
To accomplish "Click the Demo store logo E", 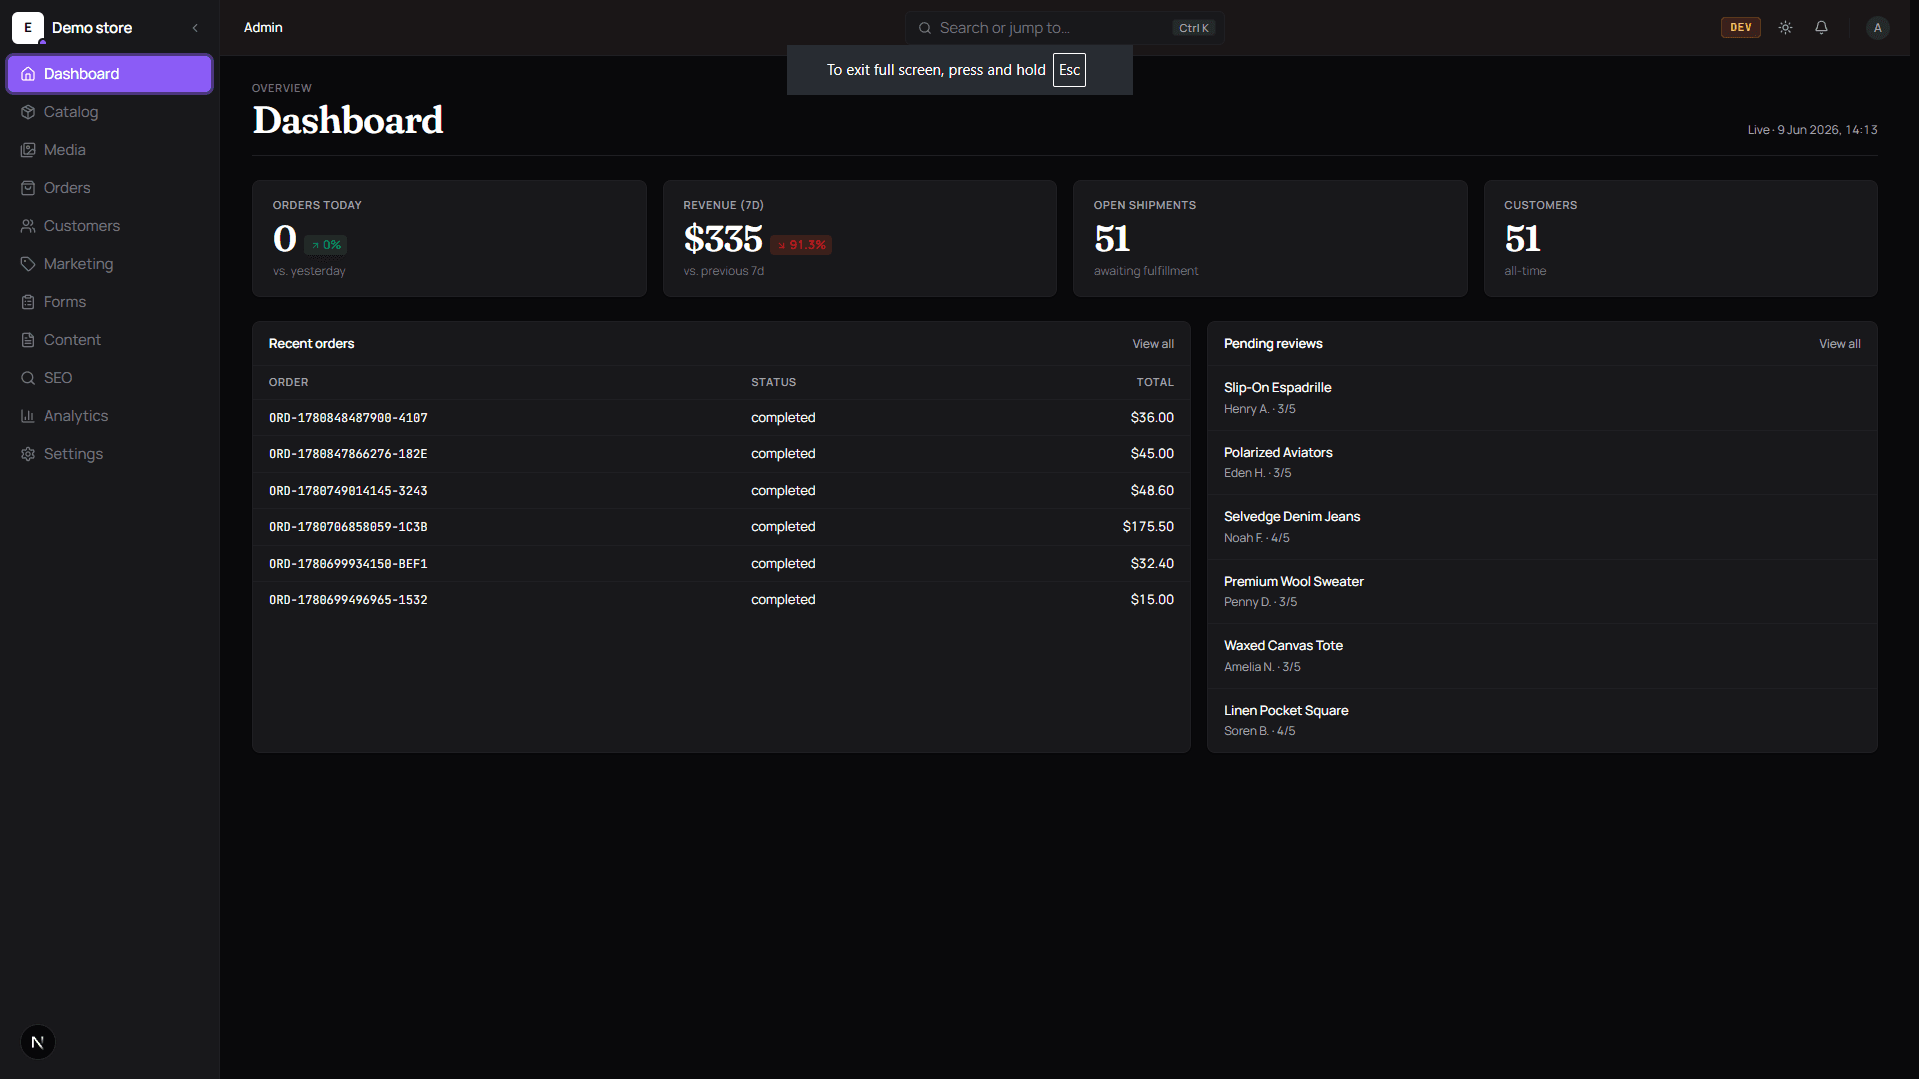I will click(x=28, y=28).
